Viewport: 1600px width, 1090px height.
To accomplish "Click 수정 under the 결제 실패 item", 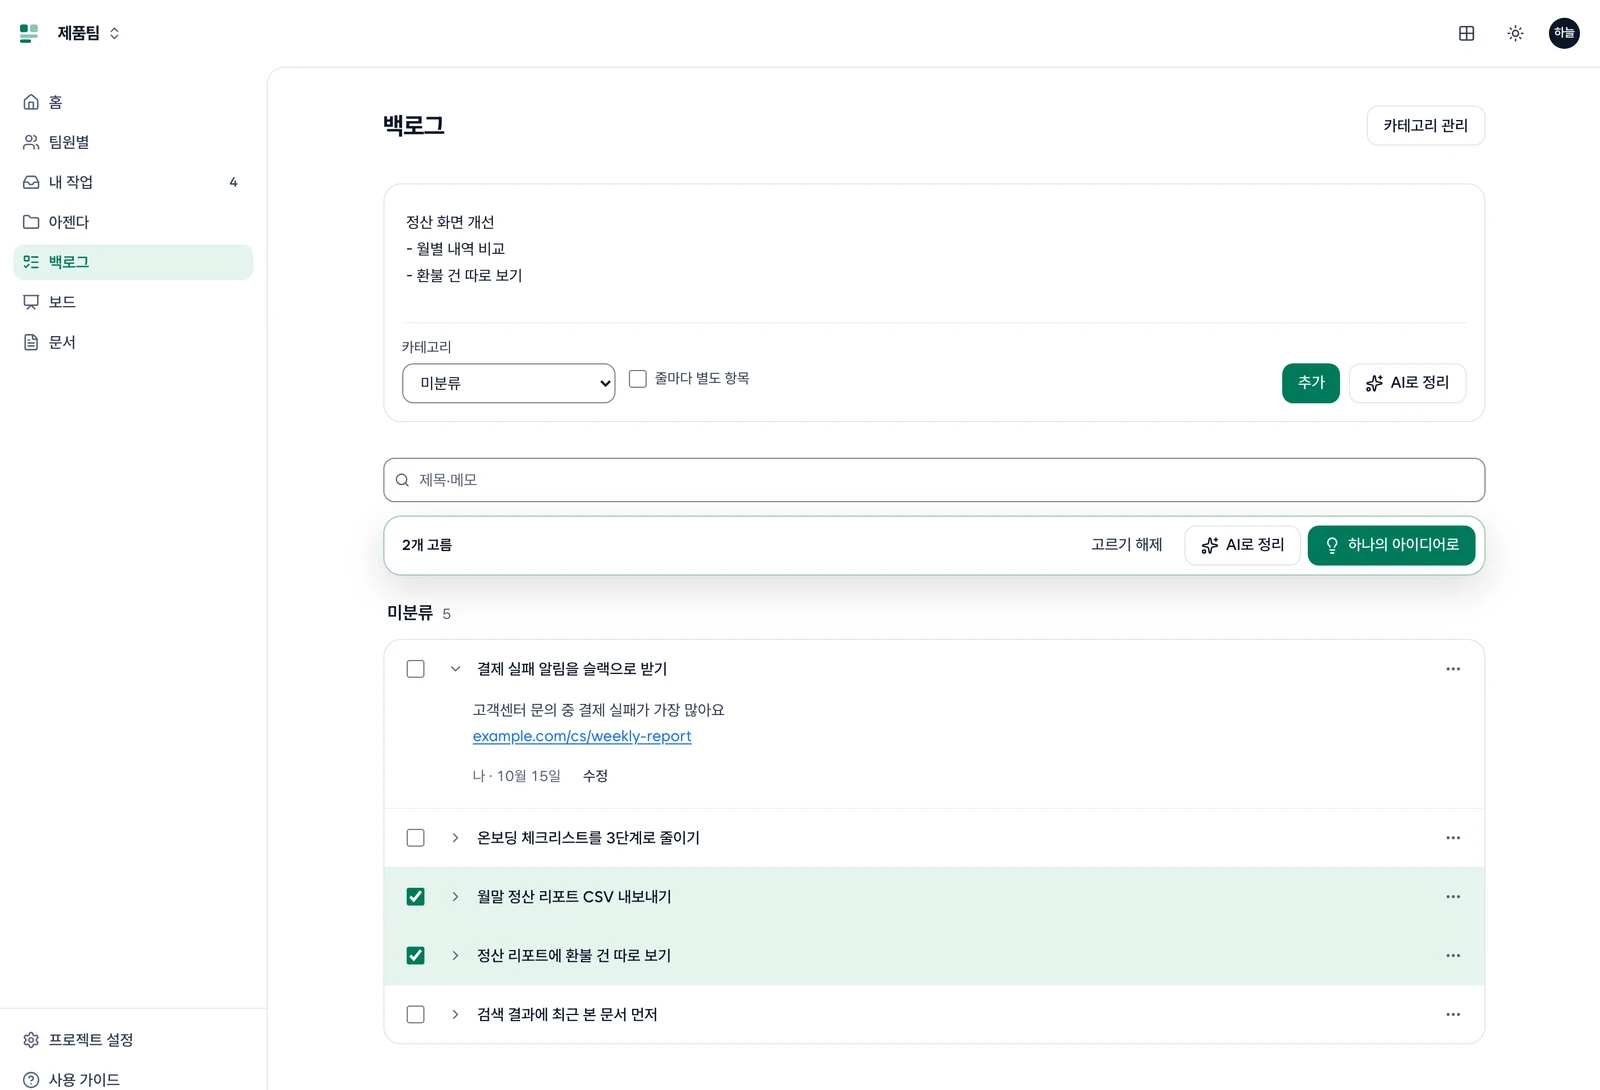I will 595,776.
